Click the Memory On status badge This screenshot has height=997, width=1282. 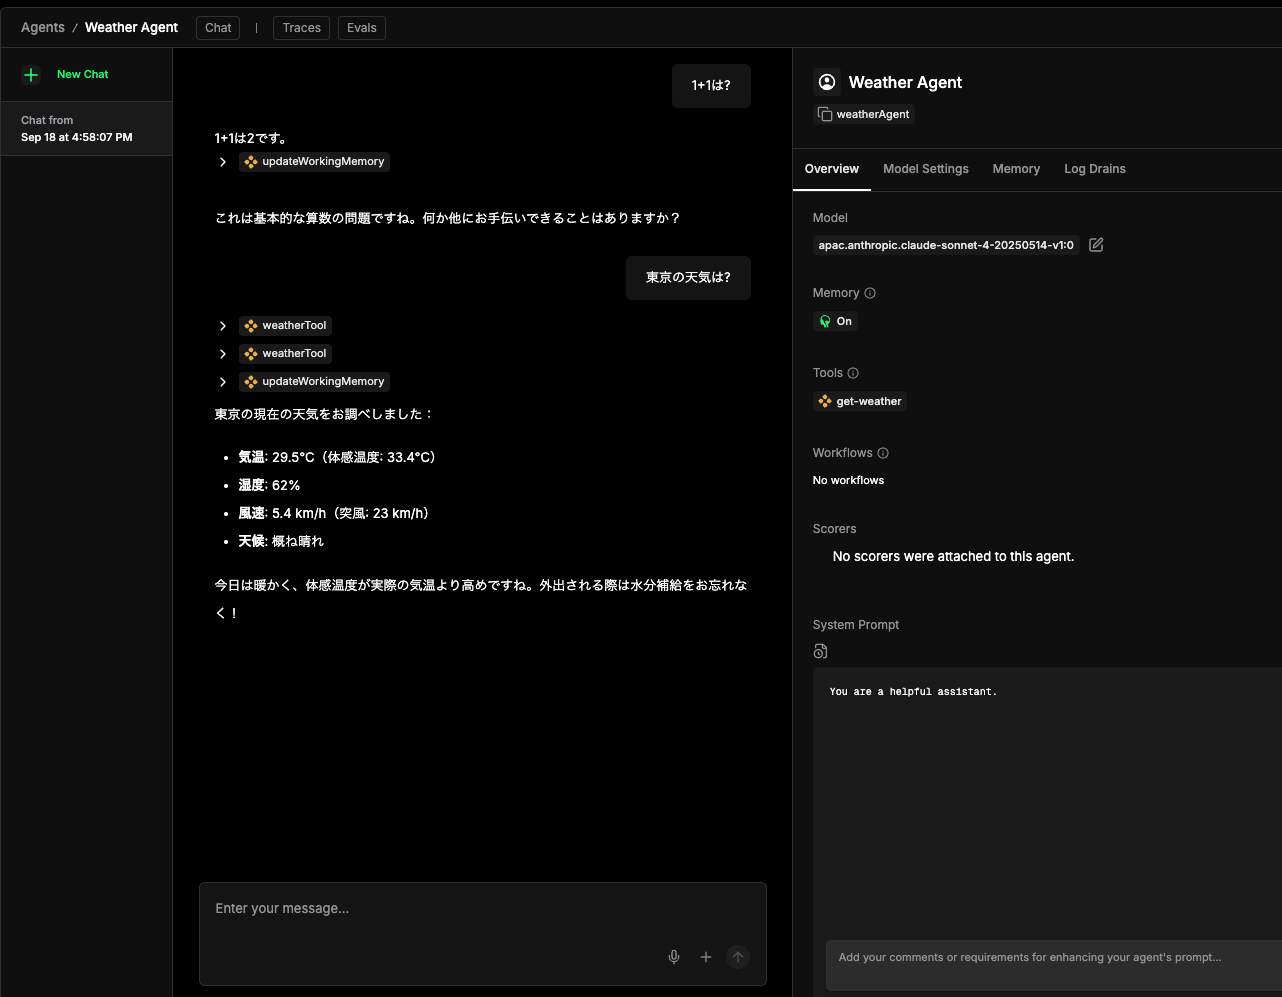point(835,321)
